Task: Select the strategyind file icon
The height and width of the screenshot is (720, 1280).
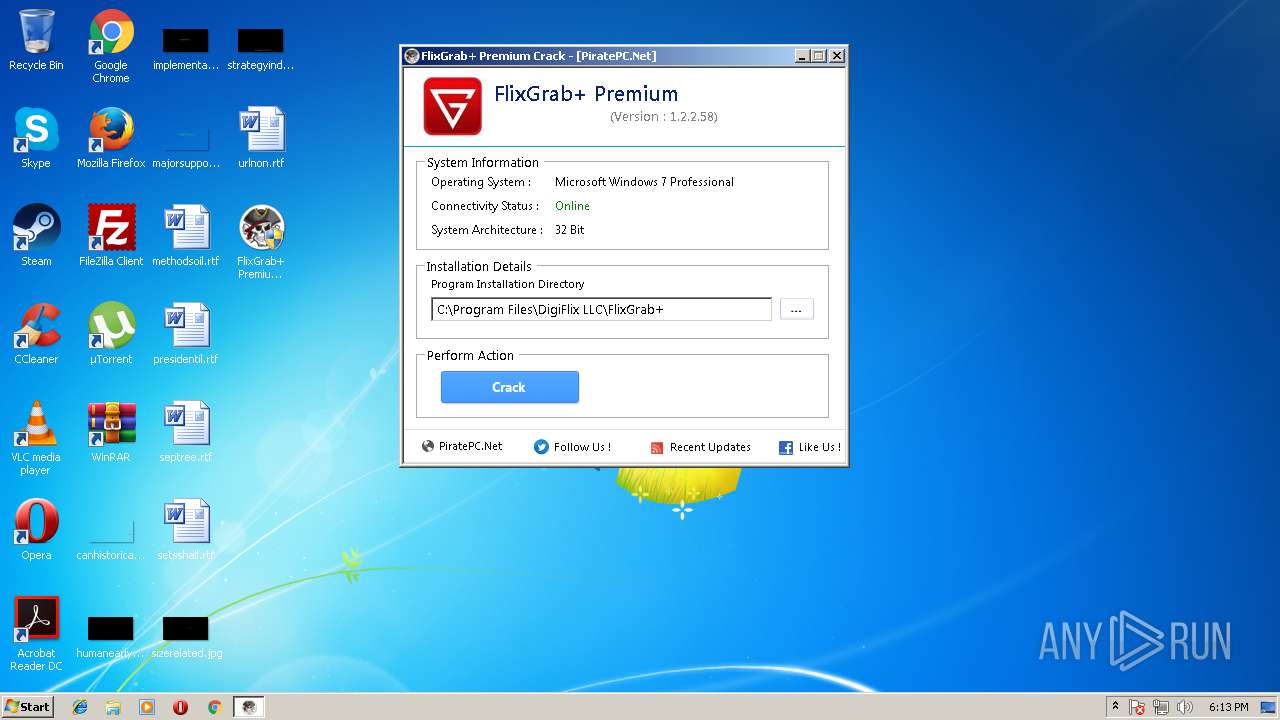Action: (x=261, y=50)
